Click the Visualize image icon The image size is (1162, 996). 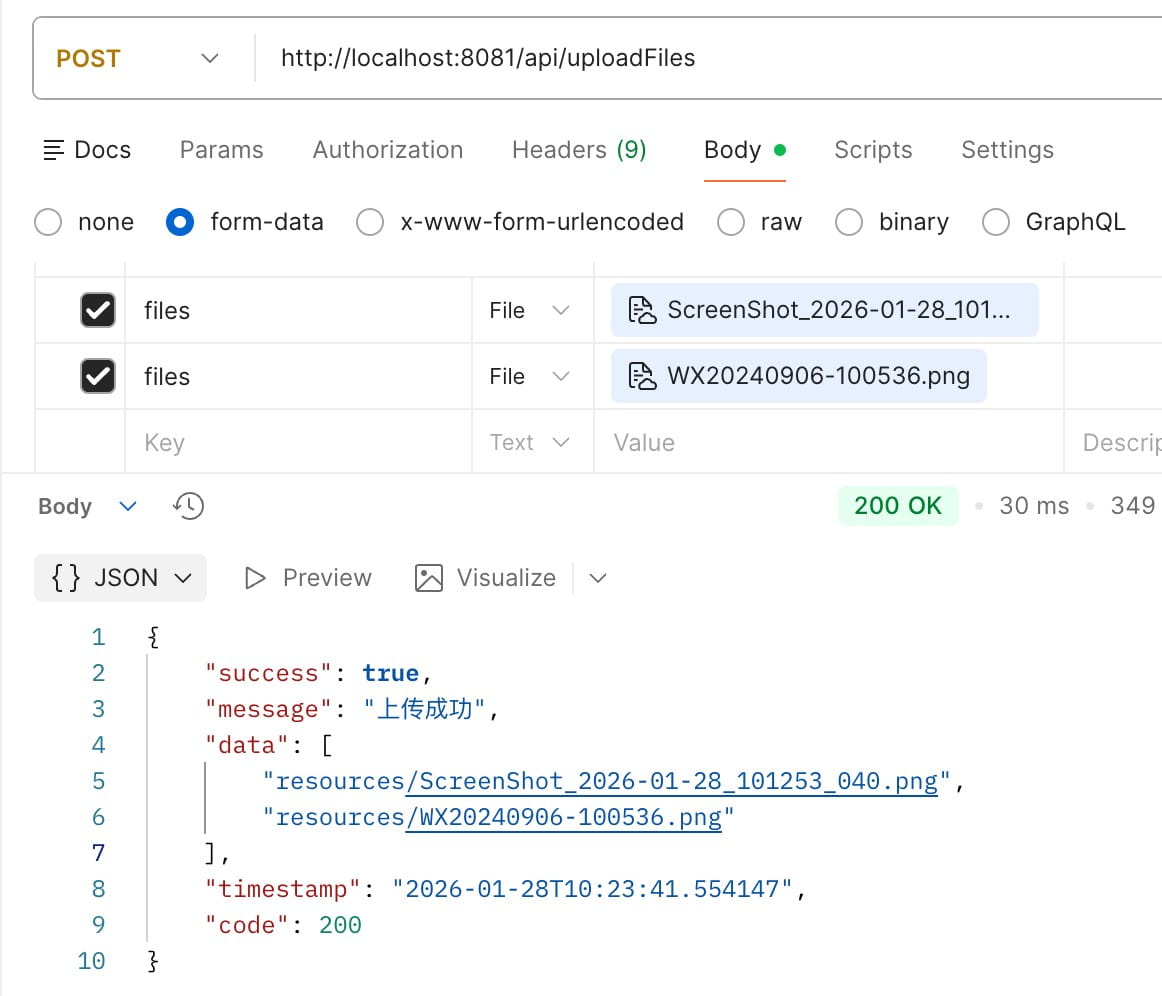429,578
